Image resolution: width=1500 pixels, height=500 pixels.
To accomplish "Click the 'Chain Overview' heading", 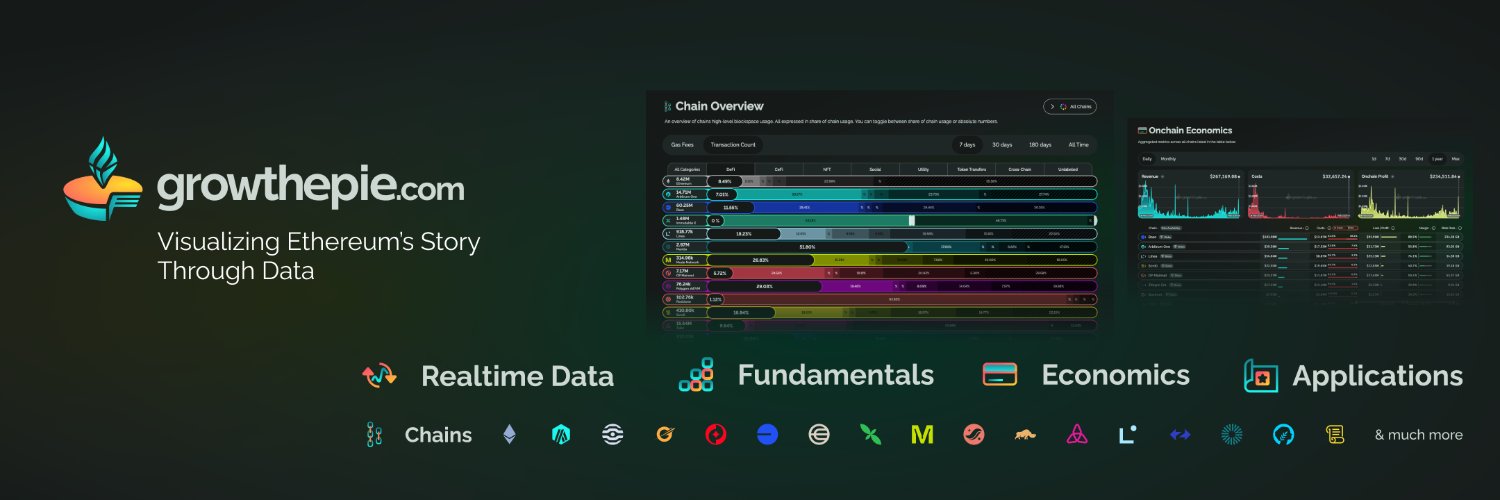I will coord(719,106).
